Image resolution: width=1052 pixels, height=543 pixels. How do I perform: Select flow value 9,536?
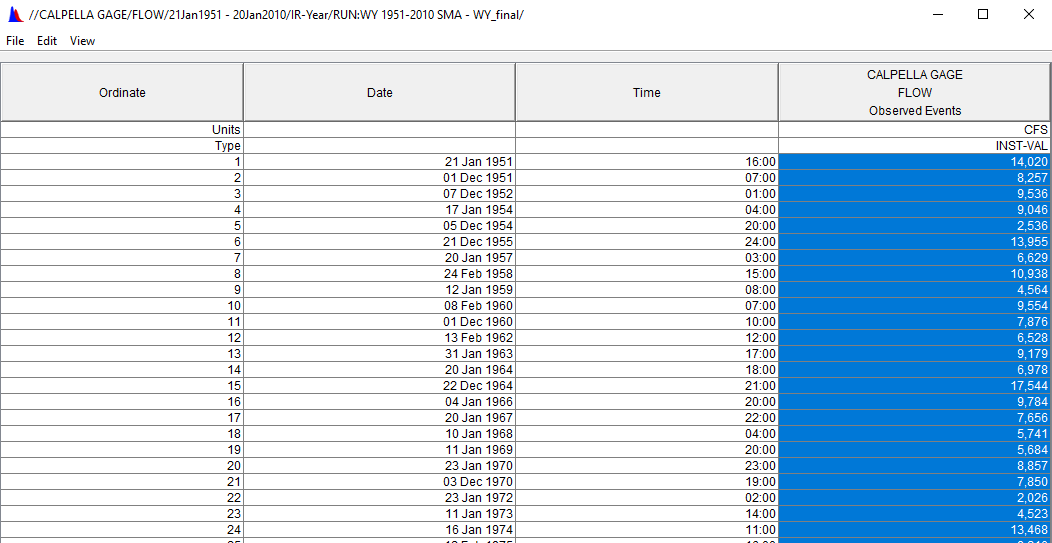pyautogui.click(x=914, y=193)
